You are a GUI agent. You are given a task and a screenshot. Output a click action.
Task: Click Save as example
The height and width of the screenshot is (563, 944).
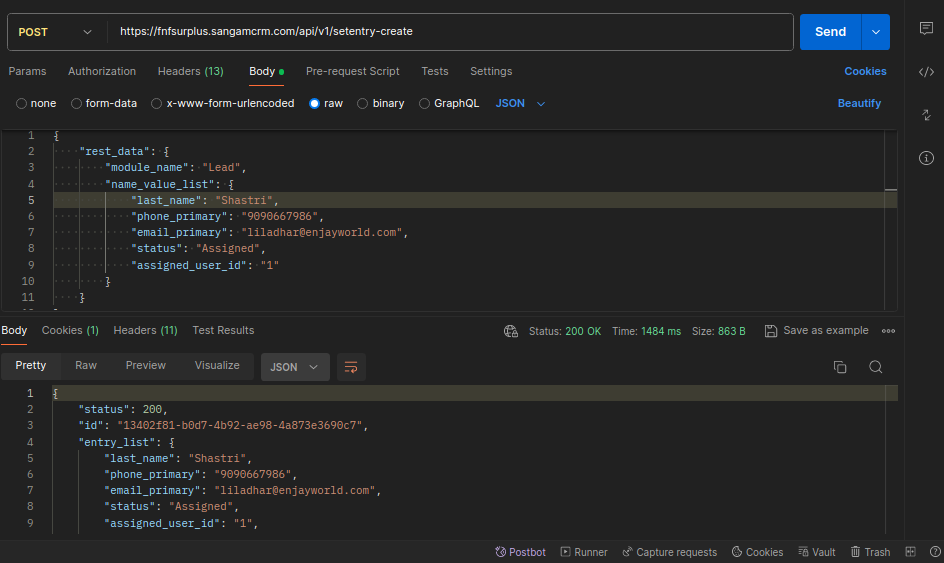(x=817, y=331)
